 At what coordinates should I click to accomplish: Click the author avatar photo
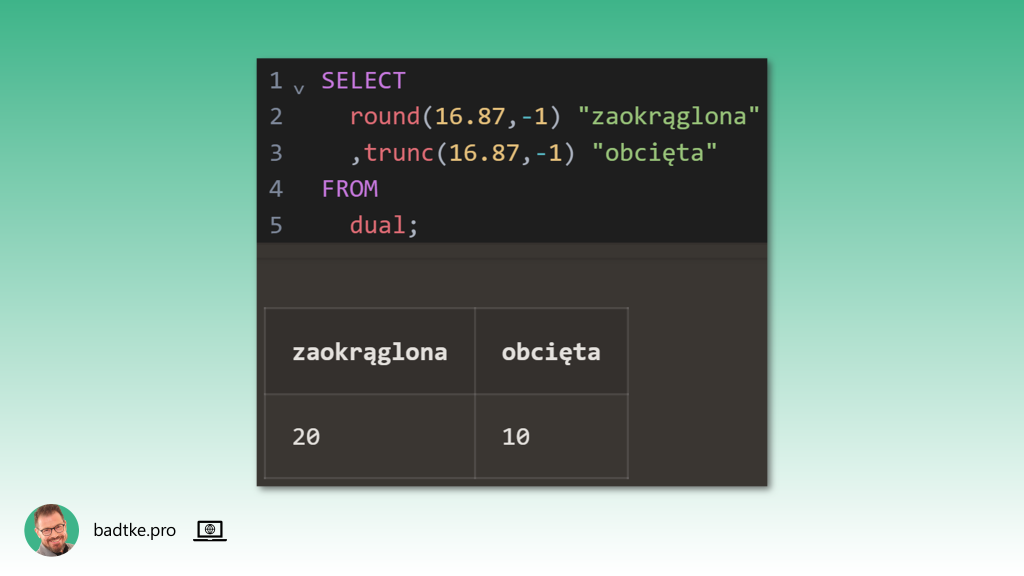point(52,530)
